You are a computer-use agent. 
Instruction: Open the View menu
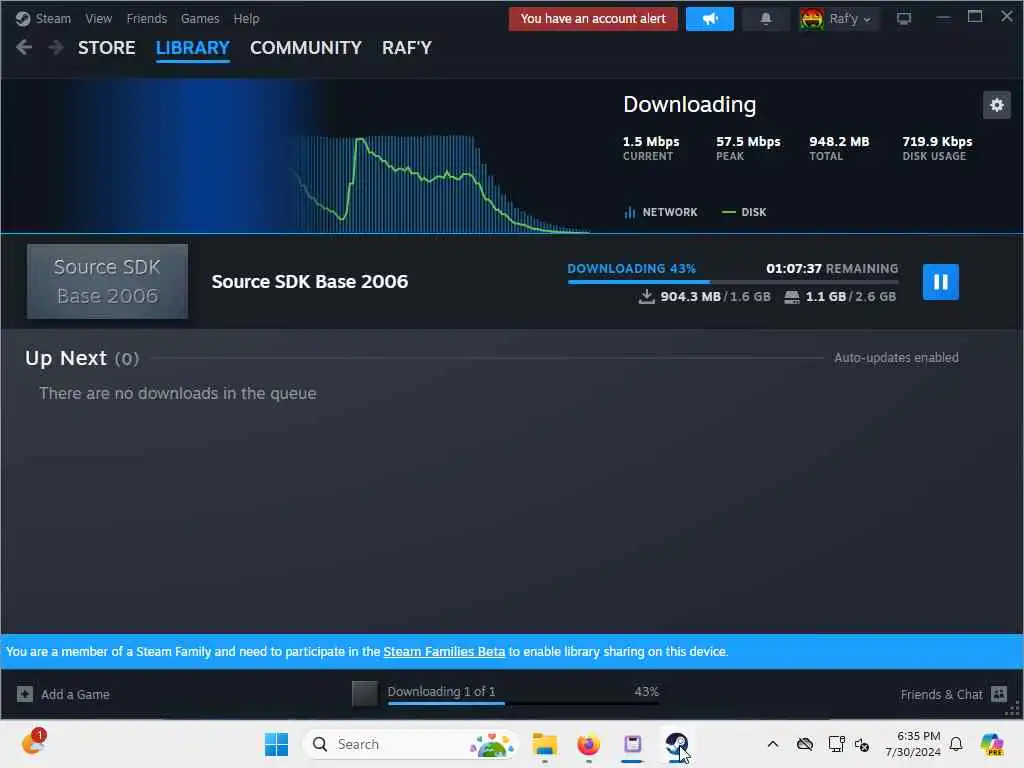99,18
